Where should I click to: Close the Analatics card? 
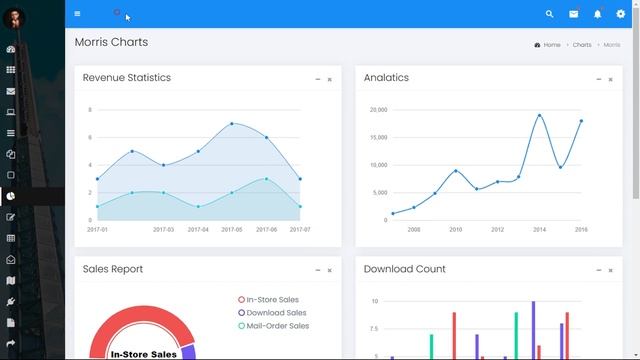coord(611,79)
